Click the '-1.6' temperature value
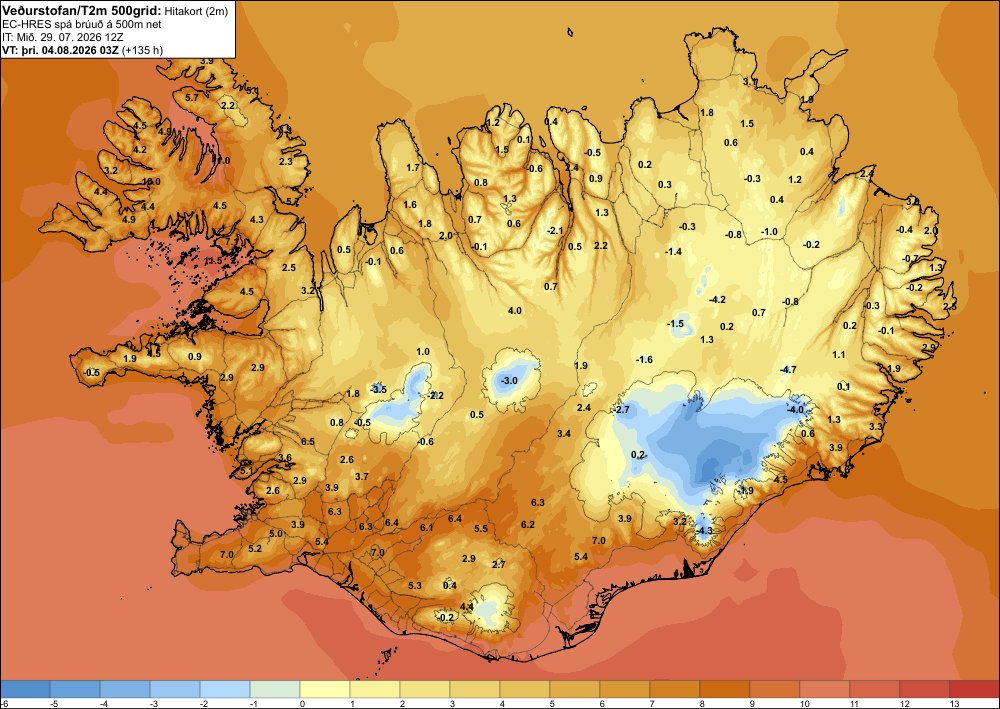 (x=645, y=360)
